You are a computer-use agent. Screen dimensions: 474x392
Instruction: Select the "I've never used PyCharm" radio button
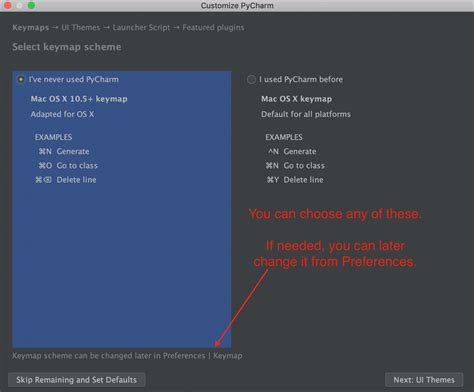click(21, 80)
